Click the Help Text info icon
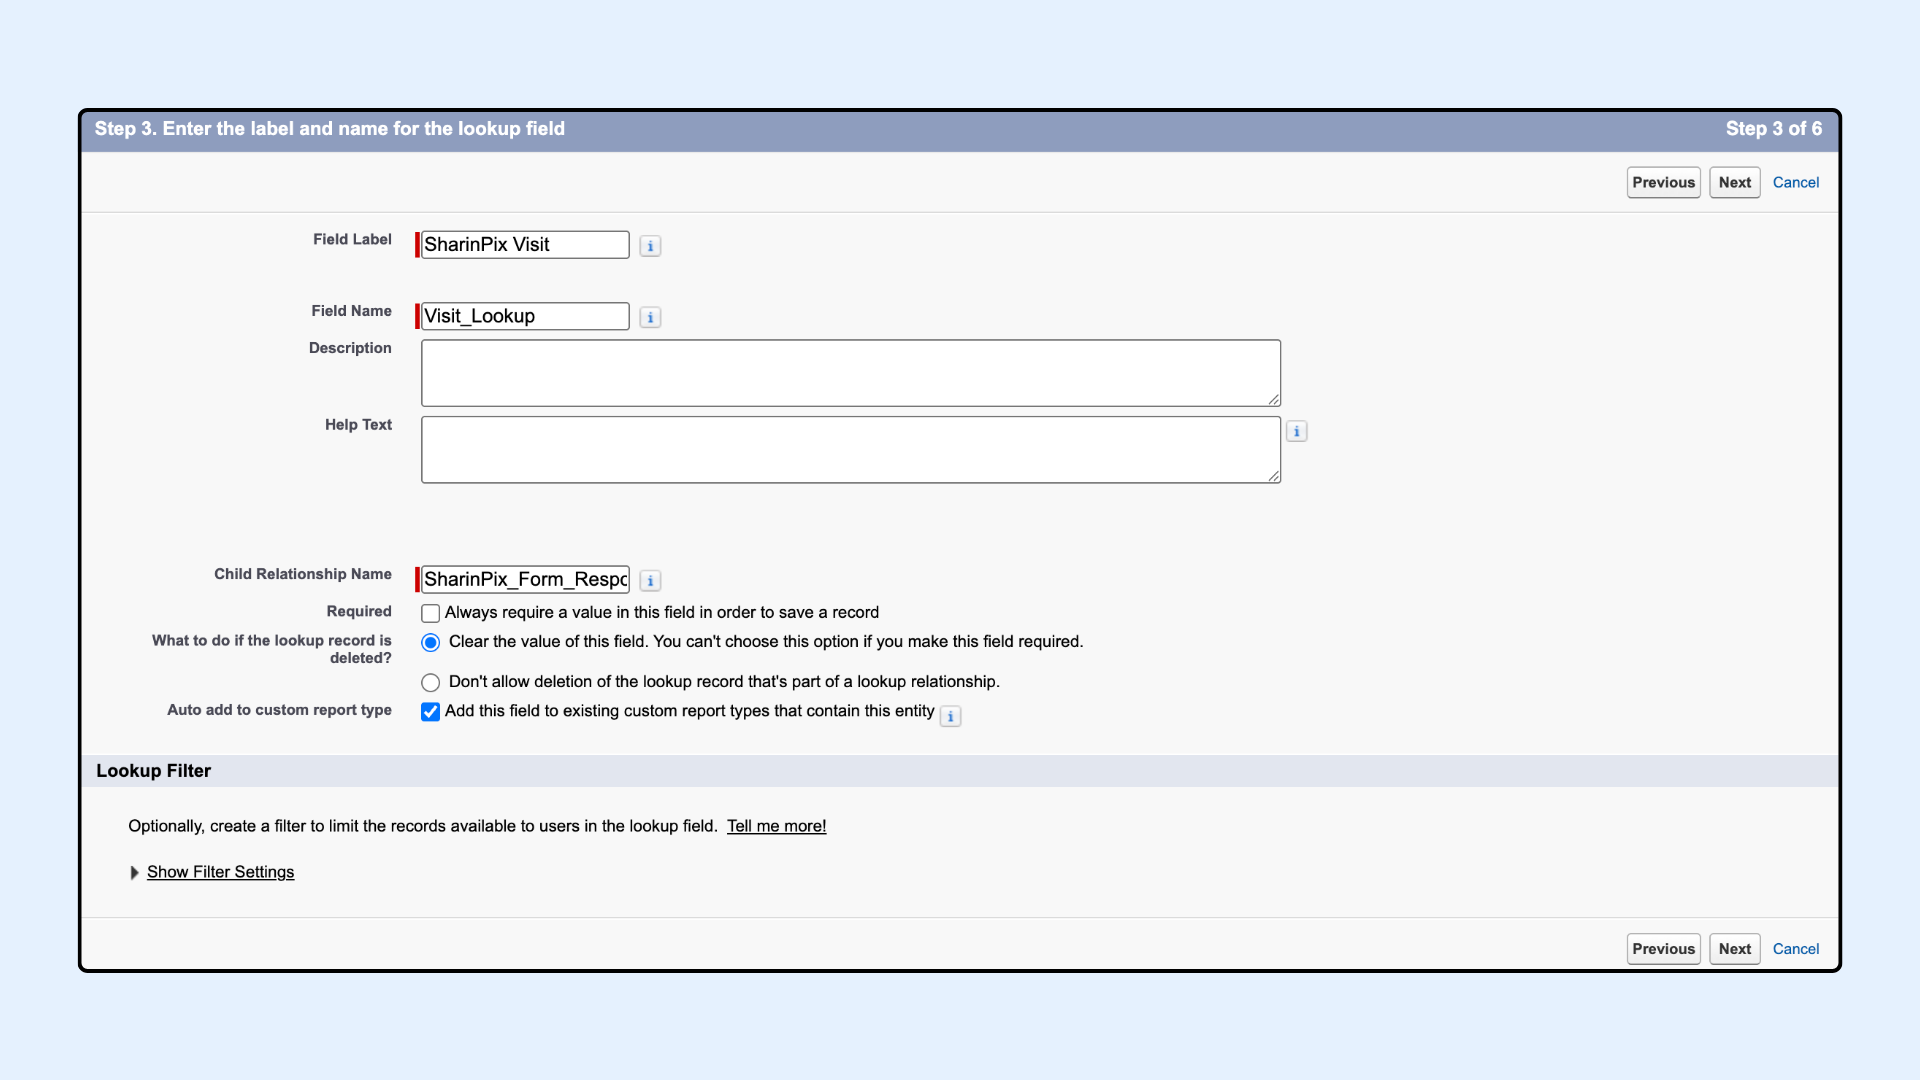 click(x=1296, y=431)
